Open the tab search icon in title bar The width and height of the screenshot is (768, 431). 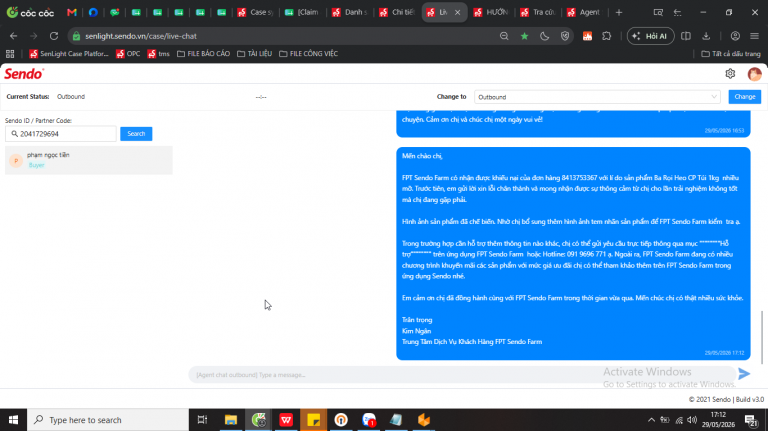click(658, 12)
